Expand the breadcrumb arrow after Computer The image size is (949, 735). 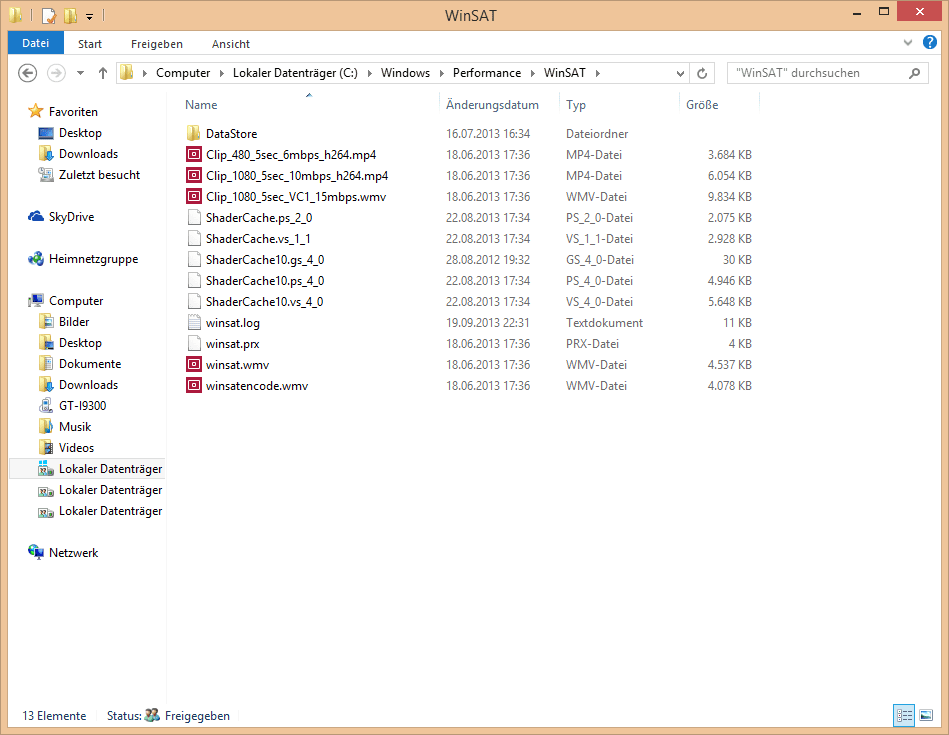point(222,73)
